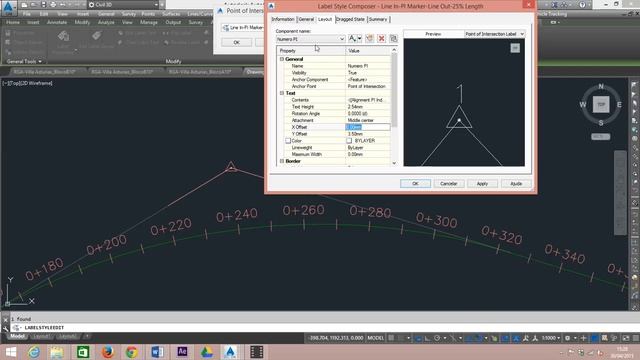Viewport: 640px width, 360px height.
Task: Toggle the MODEL space button in status bar
Action: (376, 338)
